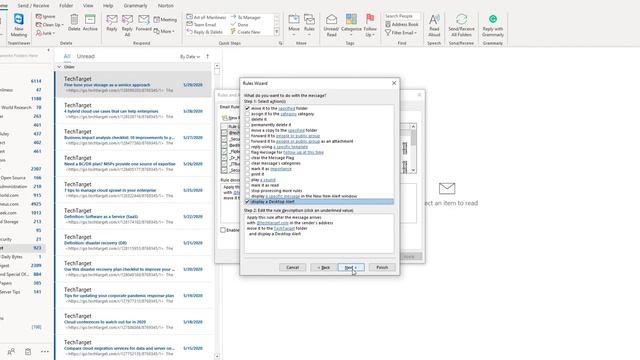Open the Help ribbon tab
This screenshot has width=640, height=360.
coord(108,6)
